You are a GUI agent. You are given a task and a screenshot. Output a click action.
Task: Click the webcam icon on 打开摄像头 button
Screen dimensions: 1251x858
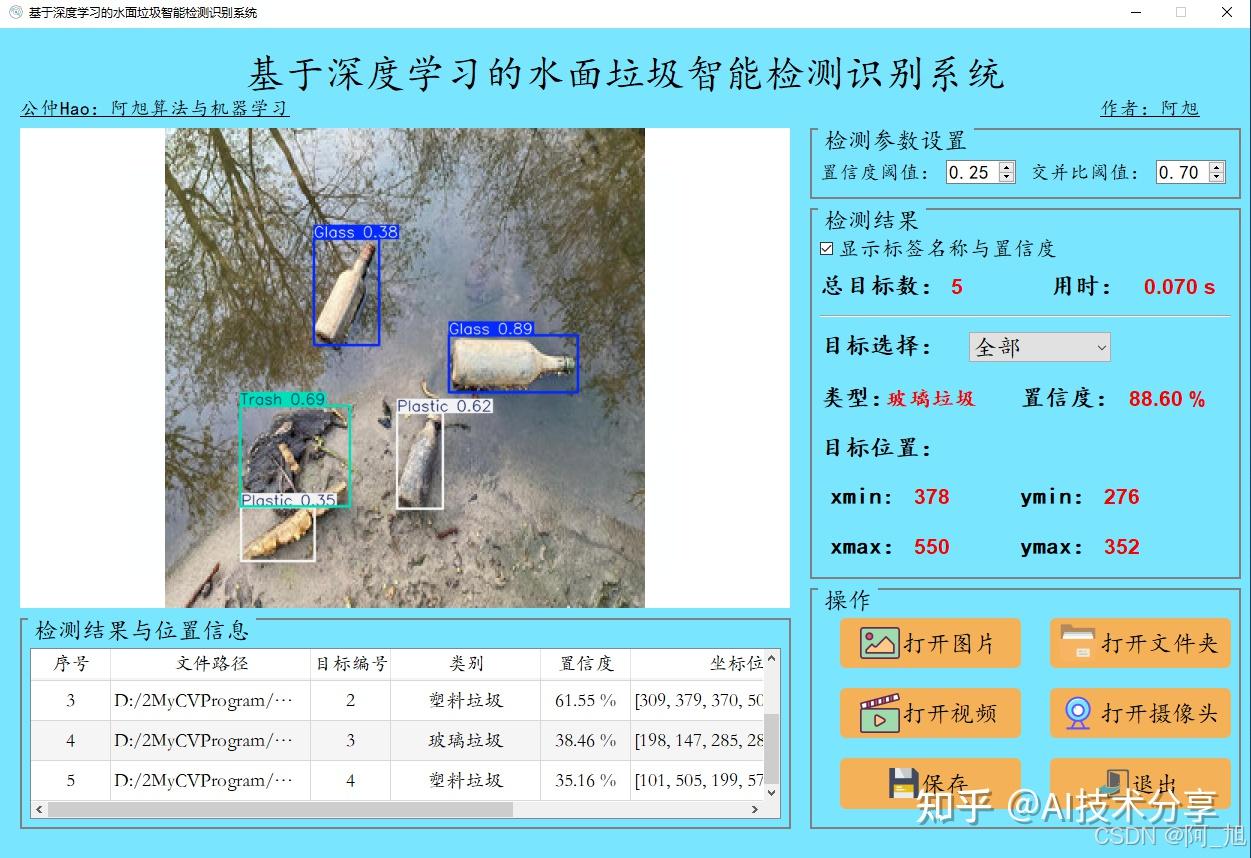1078,712
